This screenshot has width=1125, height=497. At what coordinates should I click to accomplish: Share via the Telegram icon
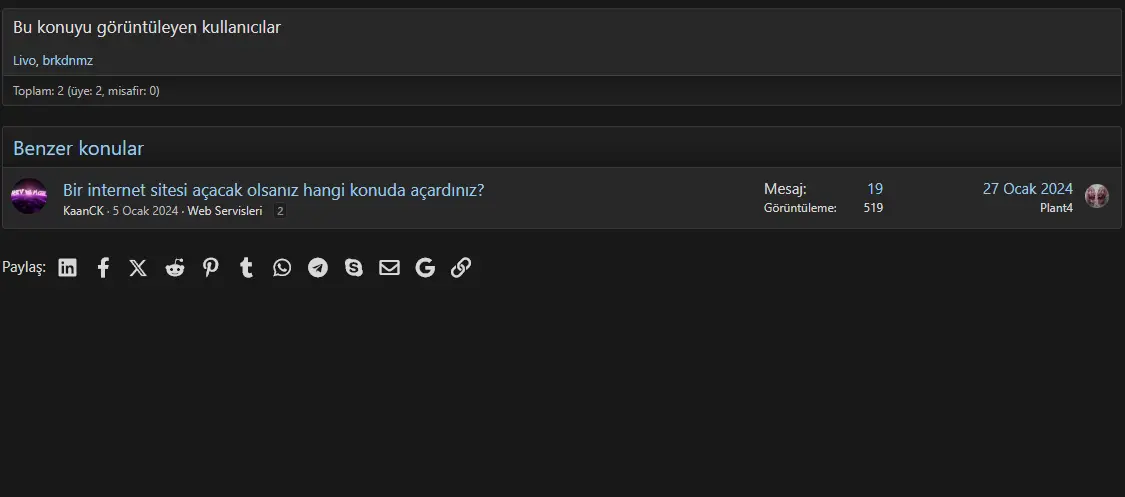[318, 268]
